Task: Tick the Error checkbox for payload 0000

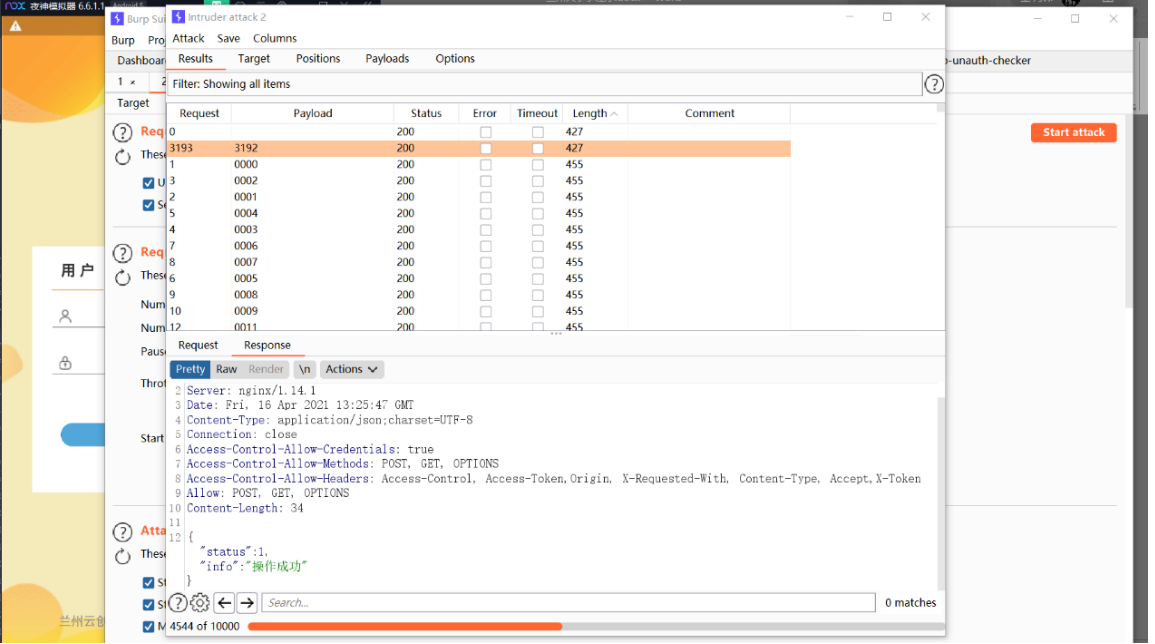Action: point(485,164)
